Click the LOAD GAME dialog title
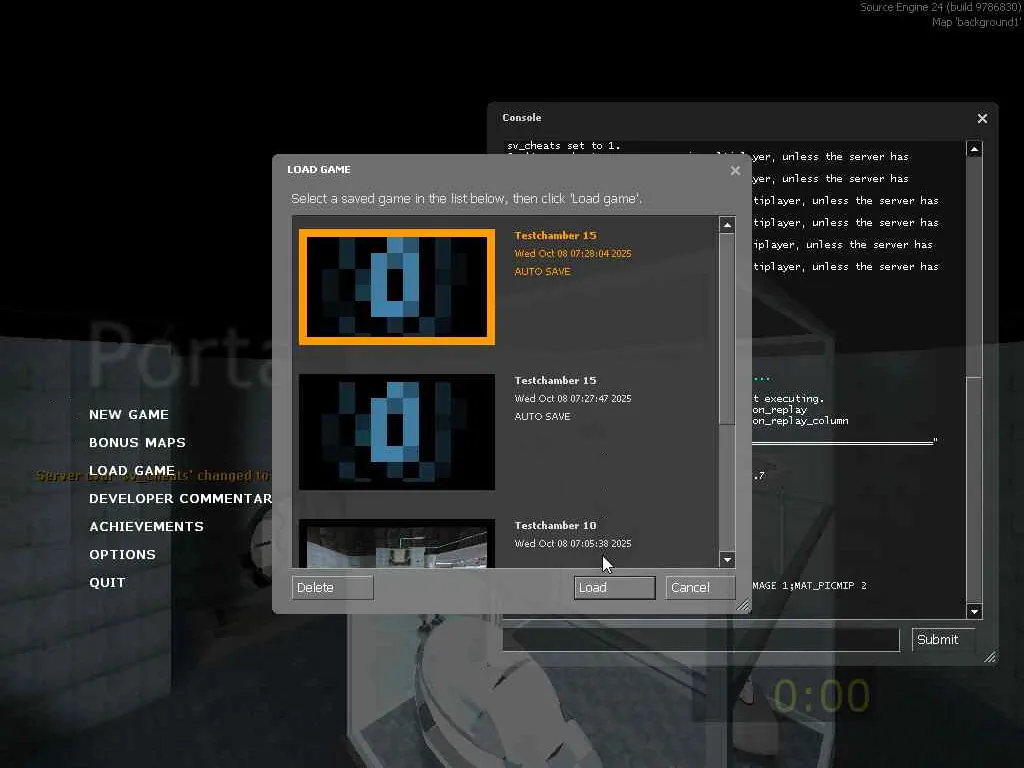The width and height of the screenshot is (1024, 768). tap(319, 170)
